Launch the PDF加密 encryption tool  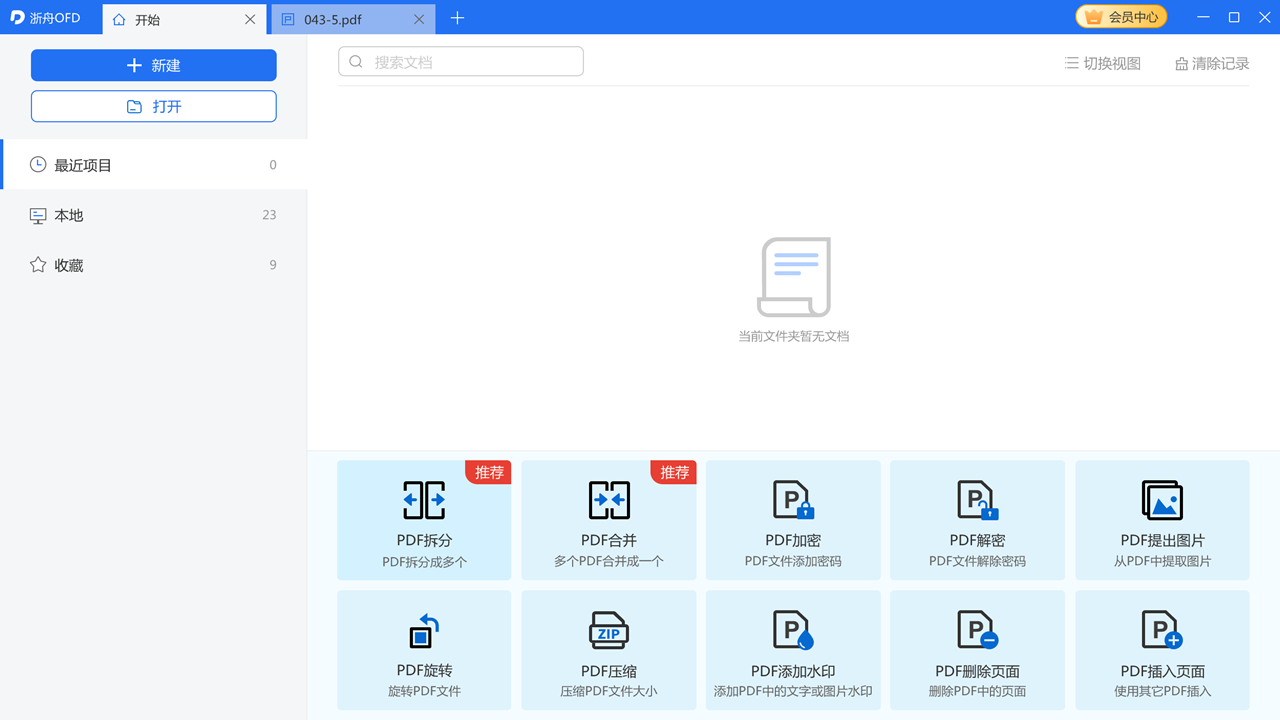click(x=793, y=520)
